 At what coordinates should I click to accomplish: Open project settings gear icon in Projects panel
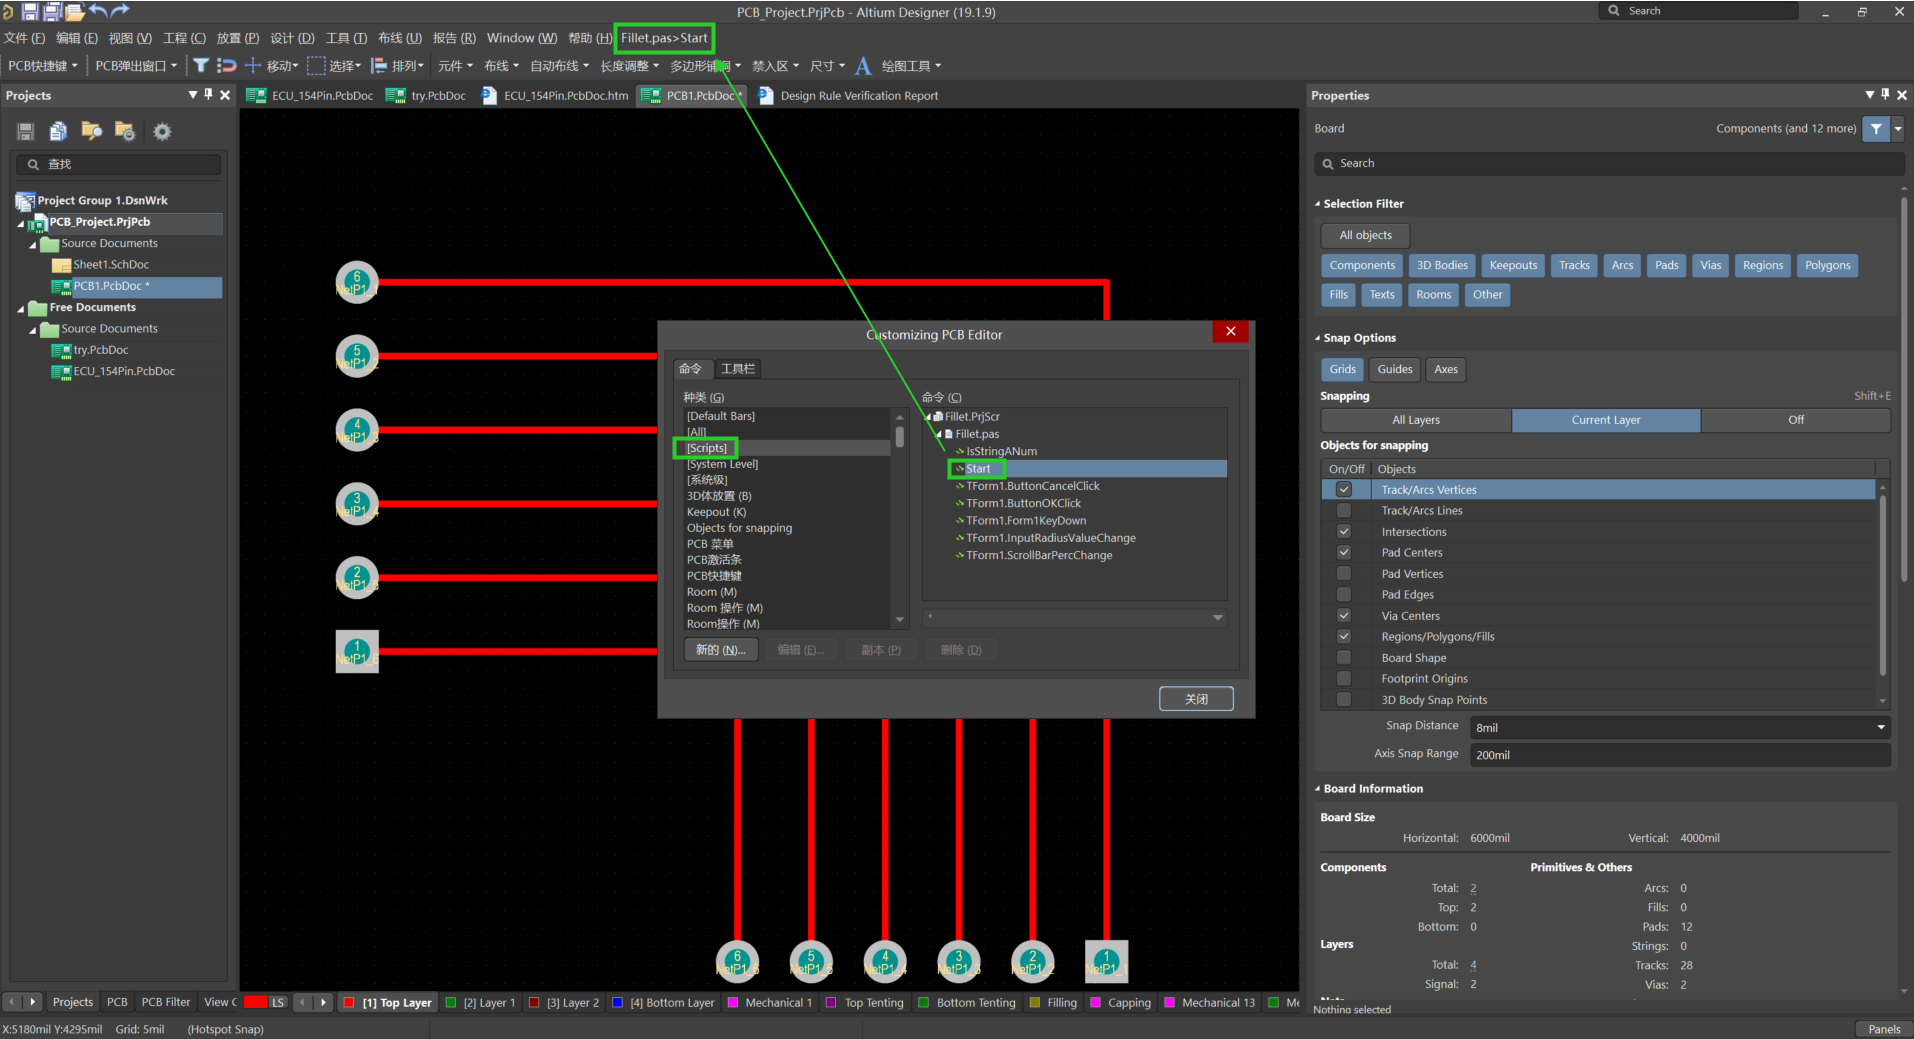point(162,131)
